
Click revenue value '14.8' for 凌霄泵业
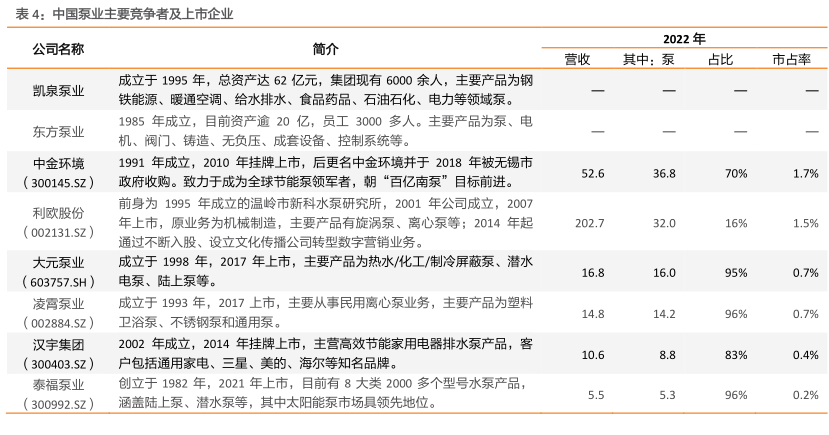click(x=593, y=314)
